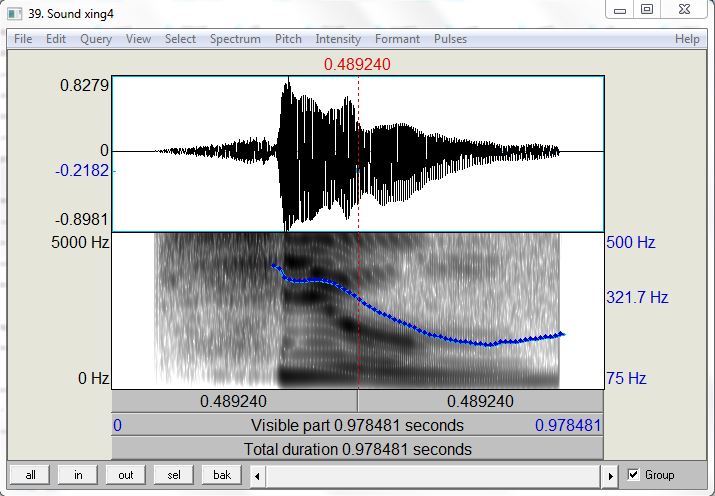Click the scrollbar right arrow
The height and width of the screenshot is (496, 715).
(x=611, y=476)
